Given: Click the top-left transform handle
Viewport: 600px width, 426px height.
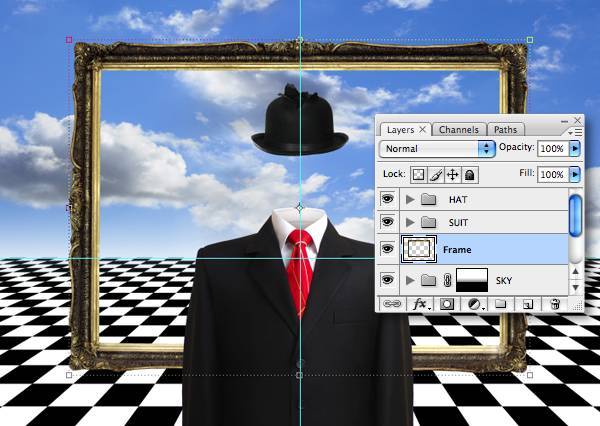Looking at the screenshot, I should [69, 40].
